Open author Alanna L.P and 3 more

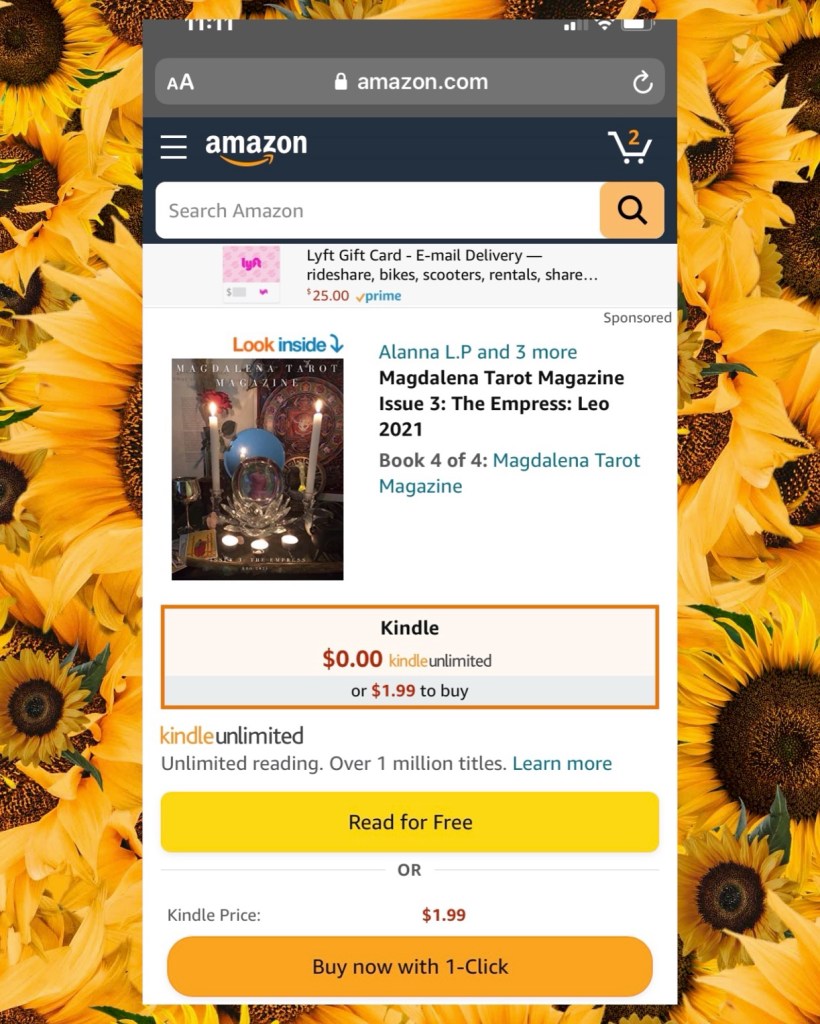pos(478,352)
